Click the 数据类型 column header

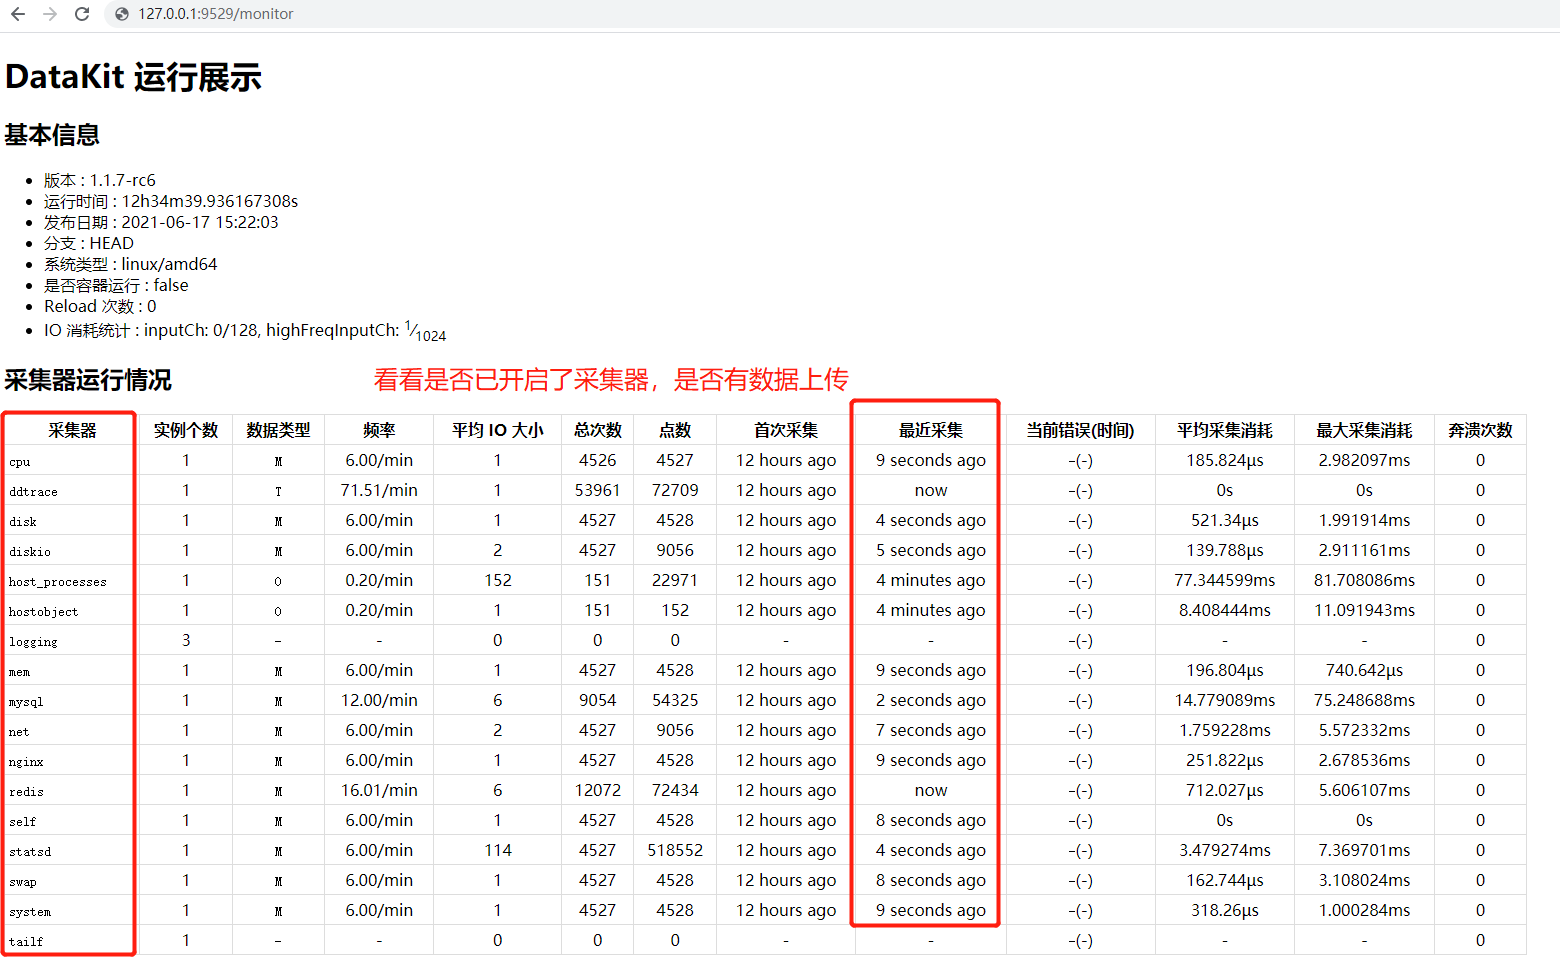(278, 430)
